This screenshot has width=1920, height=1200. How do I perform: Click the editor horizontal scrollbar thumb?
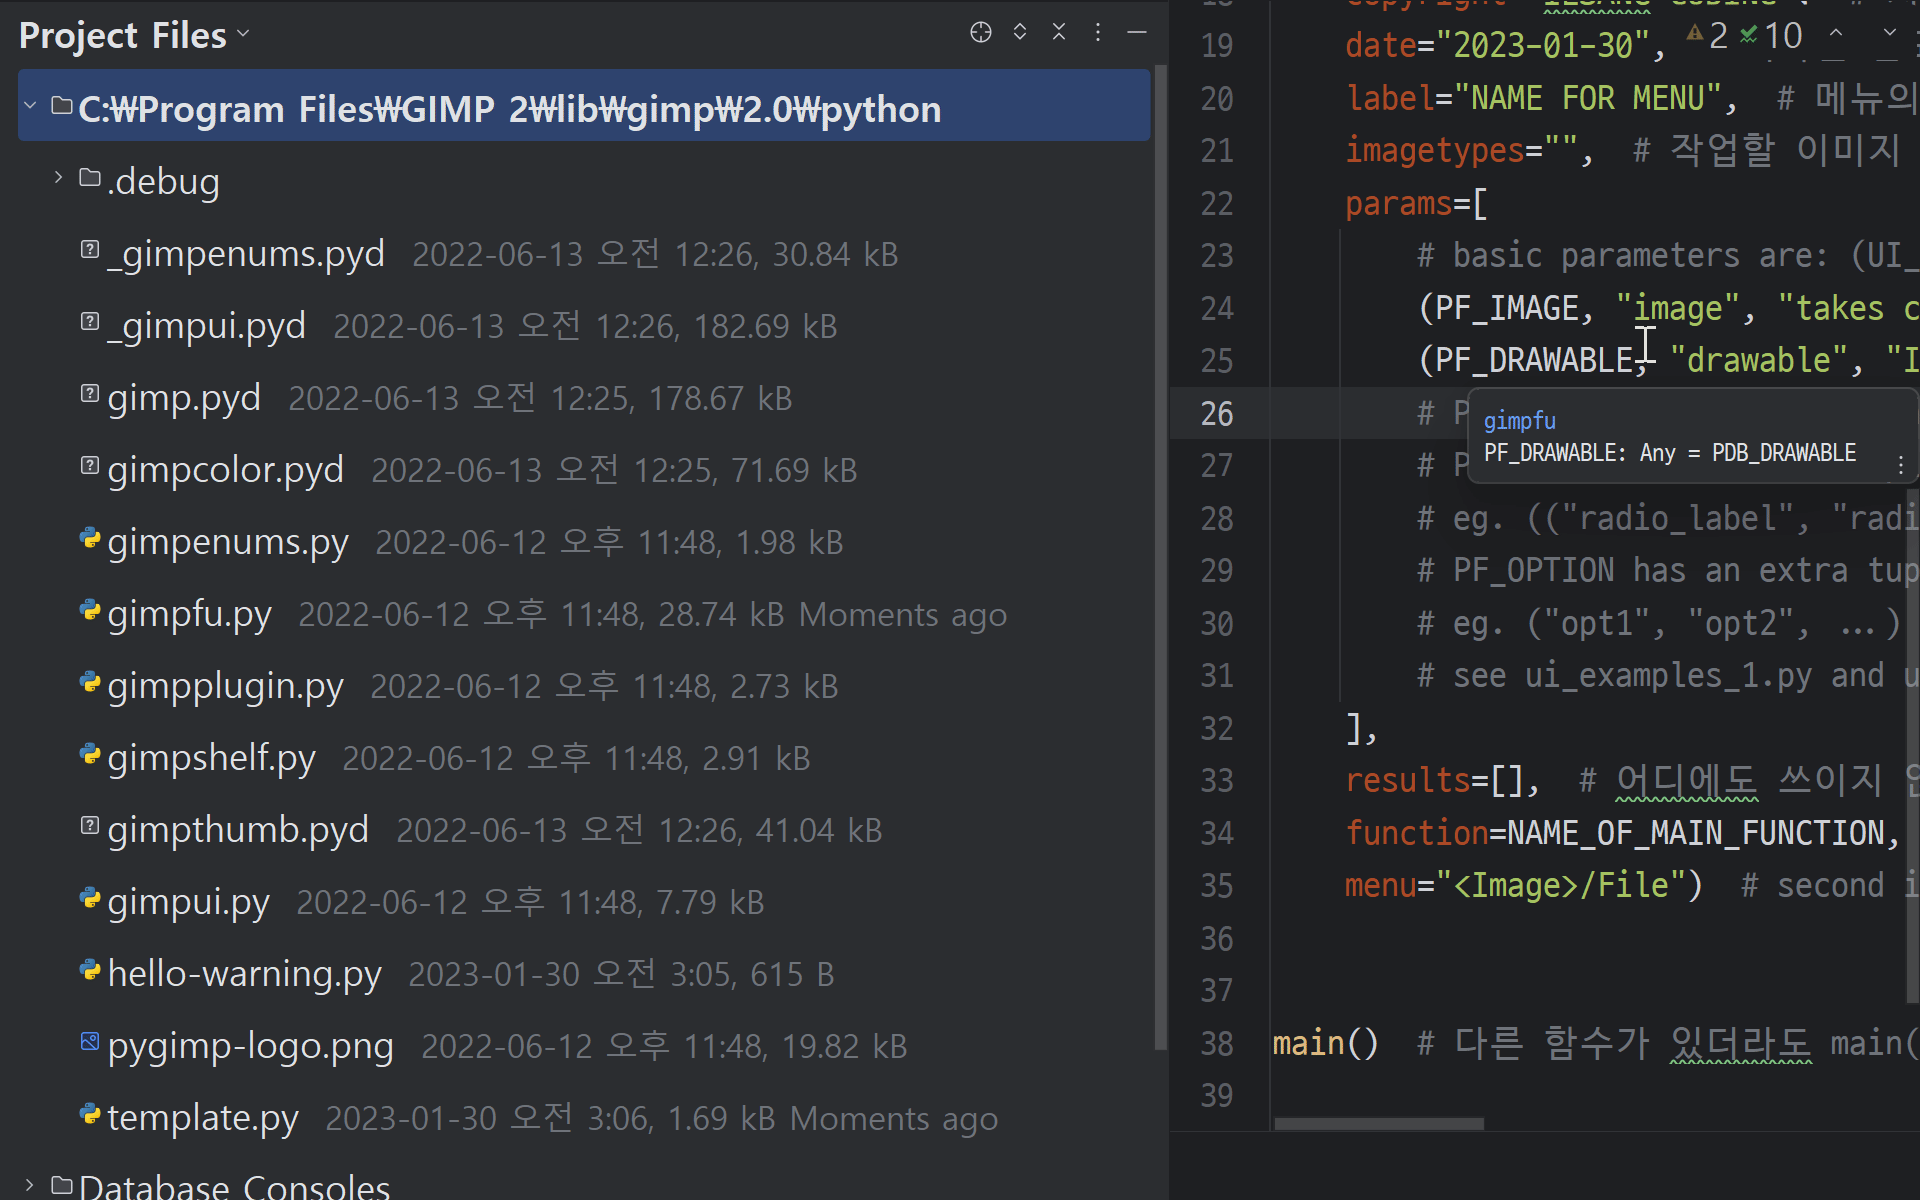pos(1378,1124)
